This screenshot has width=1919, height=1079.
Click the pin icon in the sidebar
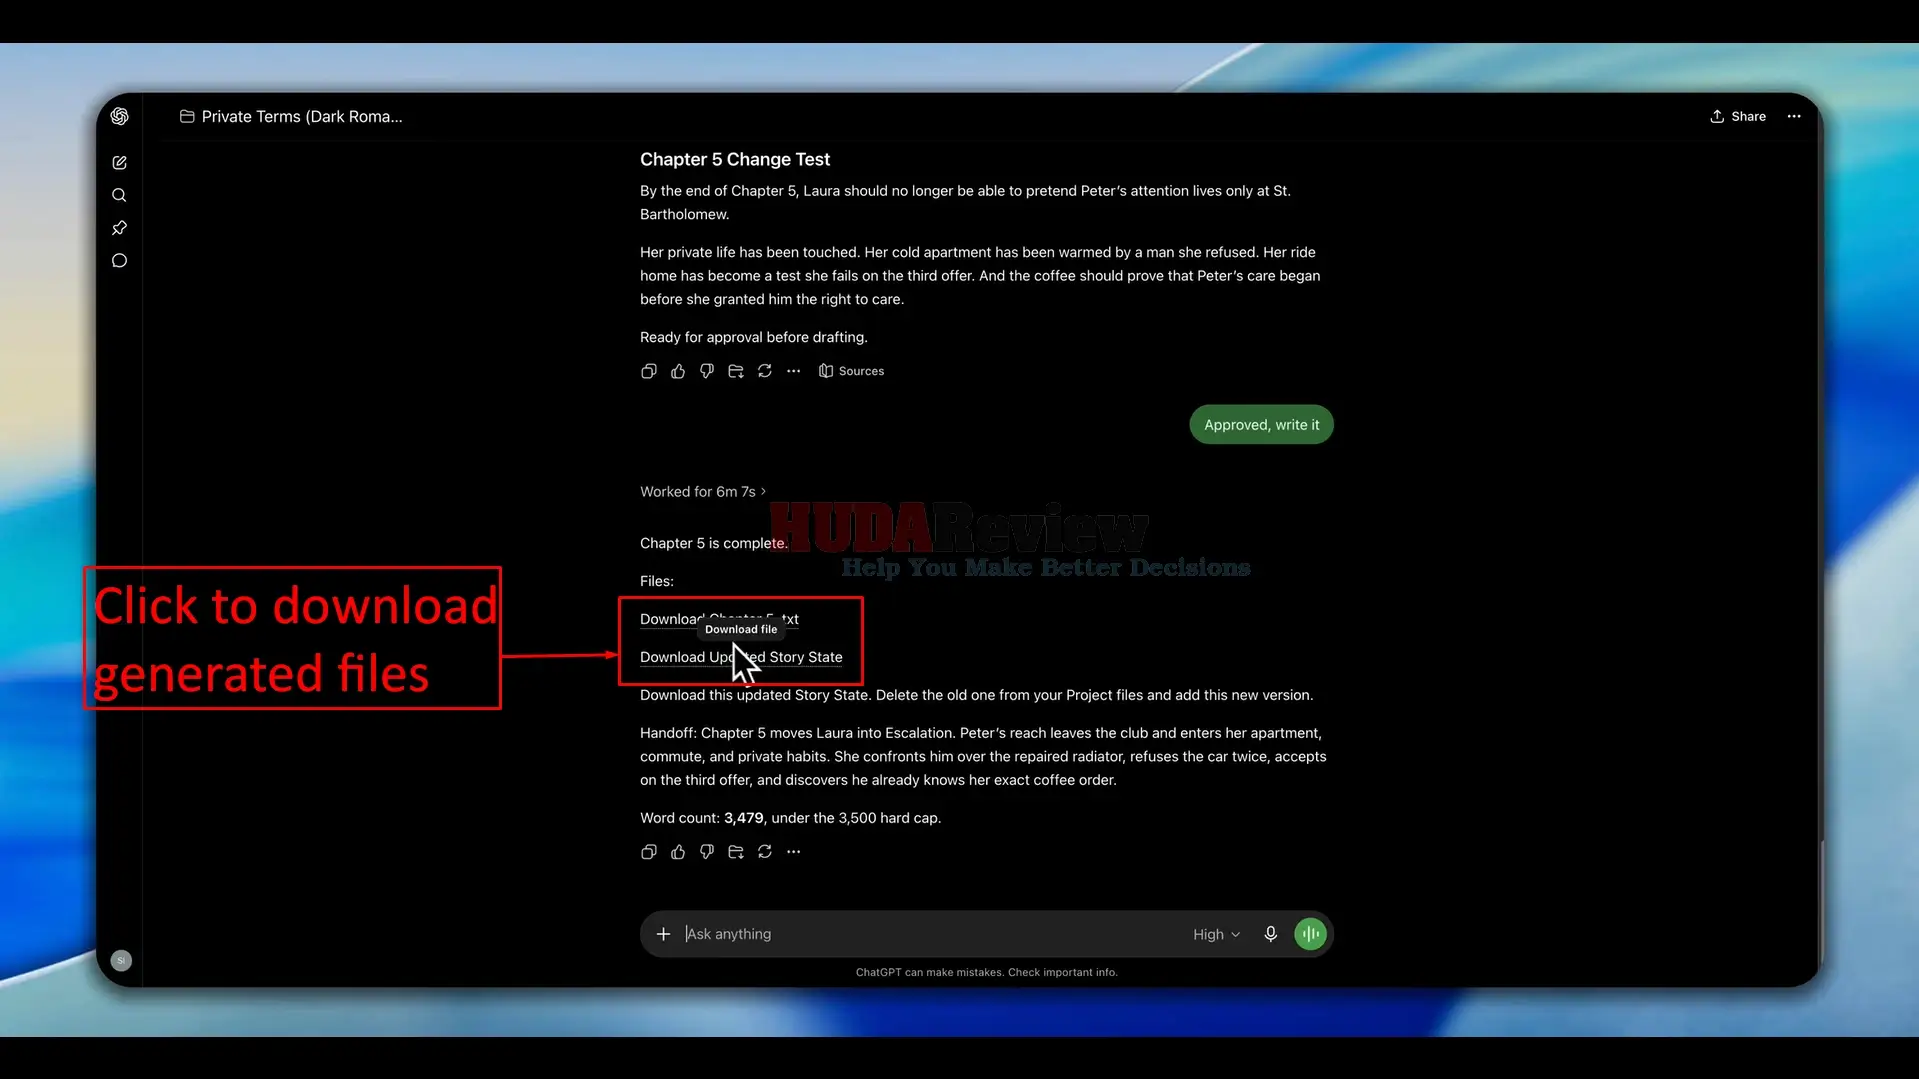120,228
